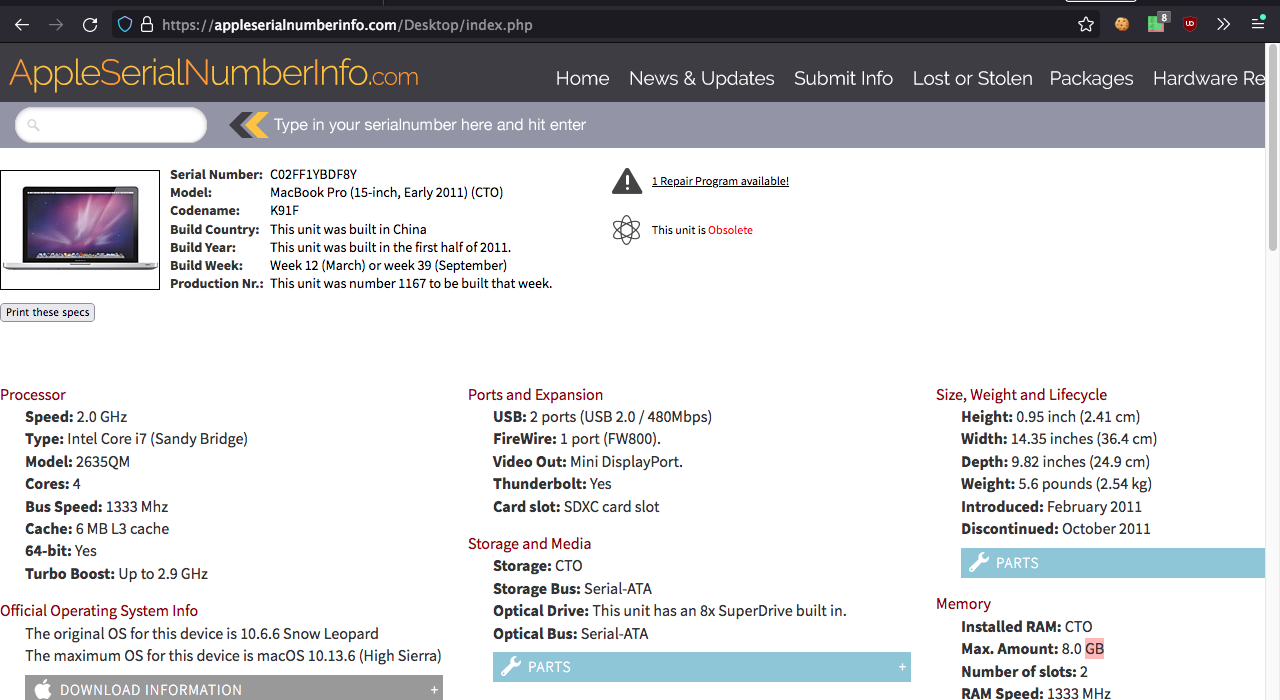Click the atom obsolete status icon
Viewport: 1280px width, 700px height.
pos(626,230)
